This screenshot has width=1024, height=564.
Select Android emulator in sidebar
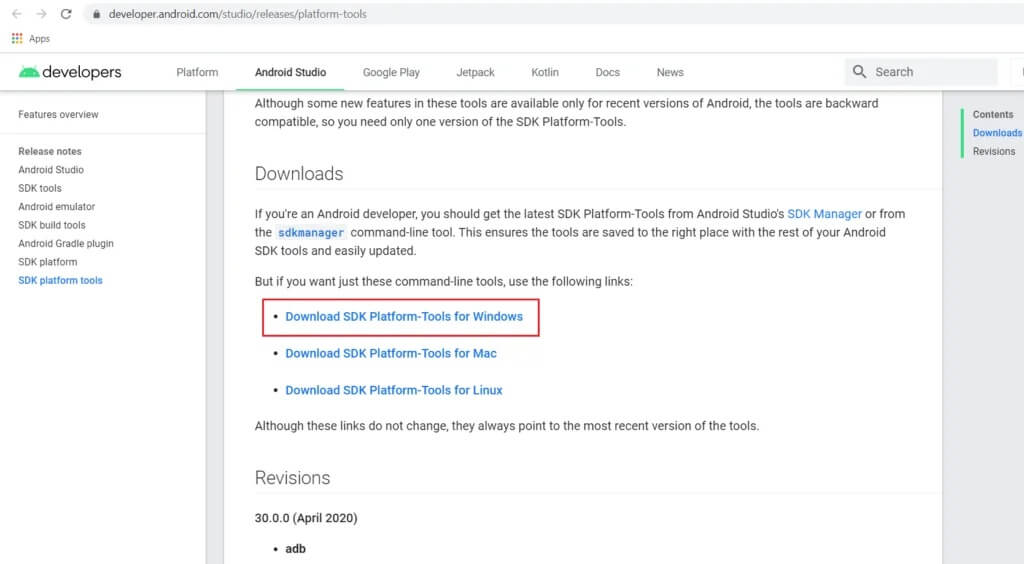[57, 207]
